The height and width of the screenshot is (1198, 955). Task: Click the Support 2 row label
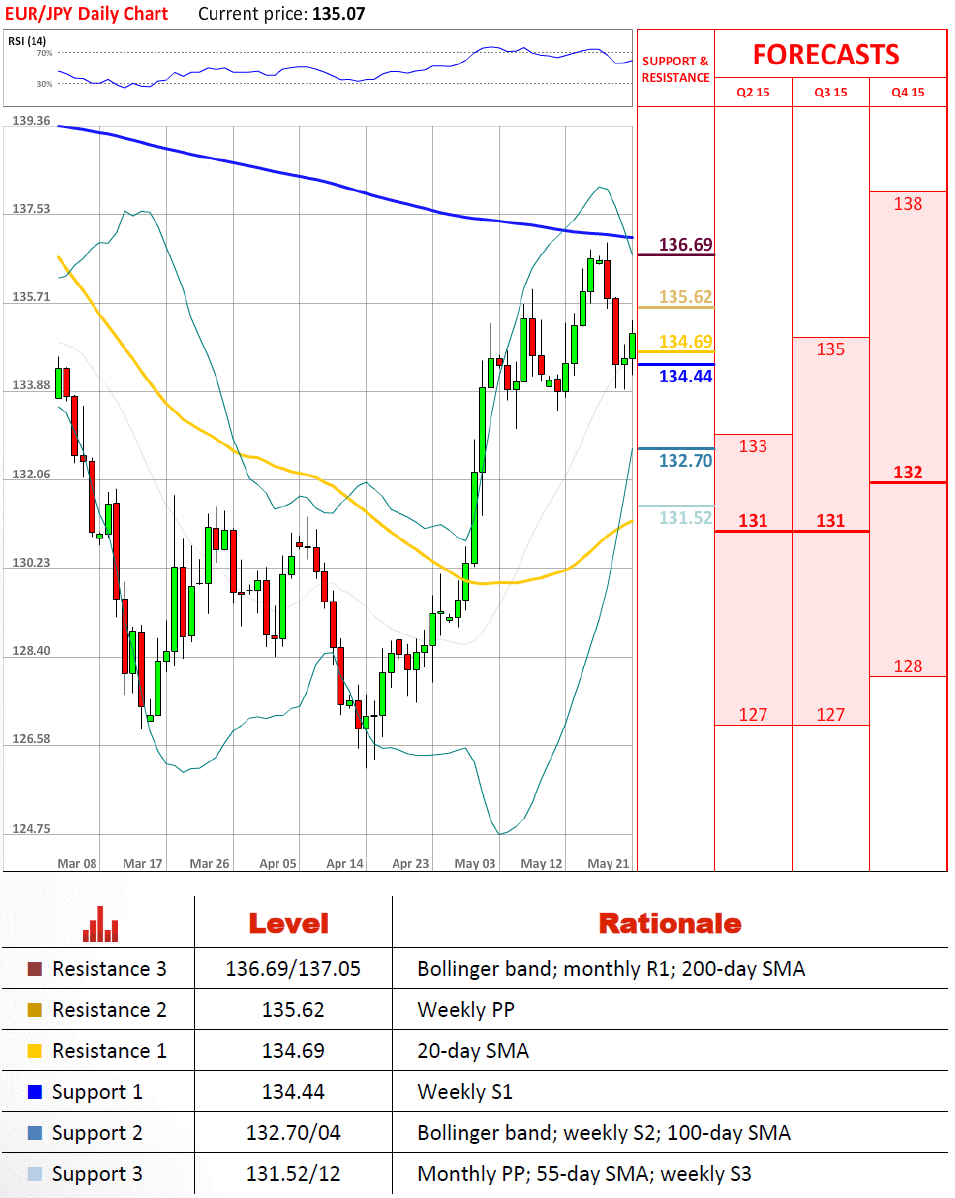coord(97,1134)
